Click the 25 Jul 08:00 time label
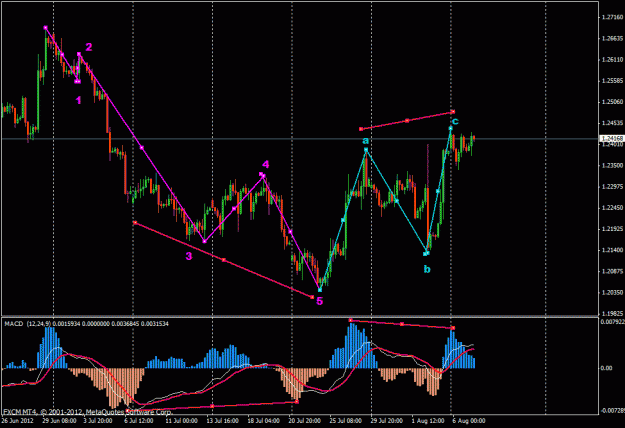This screenshot has height=428, width=625. tap(345, 420)
